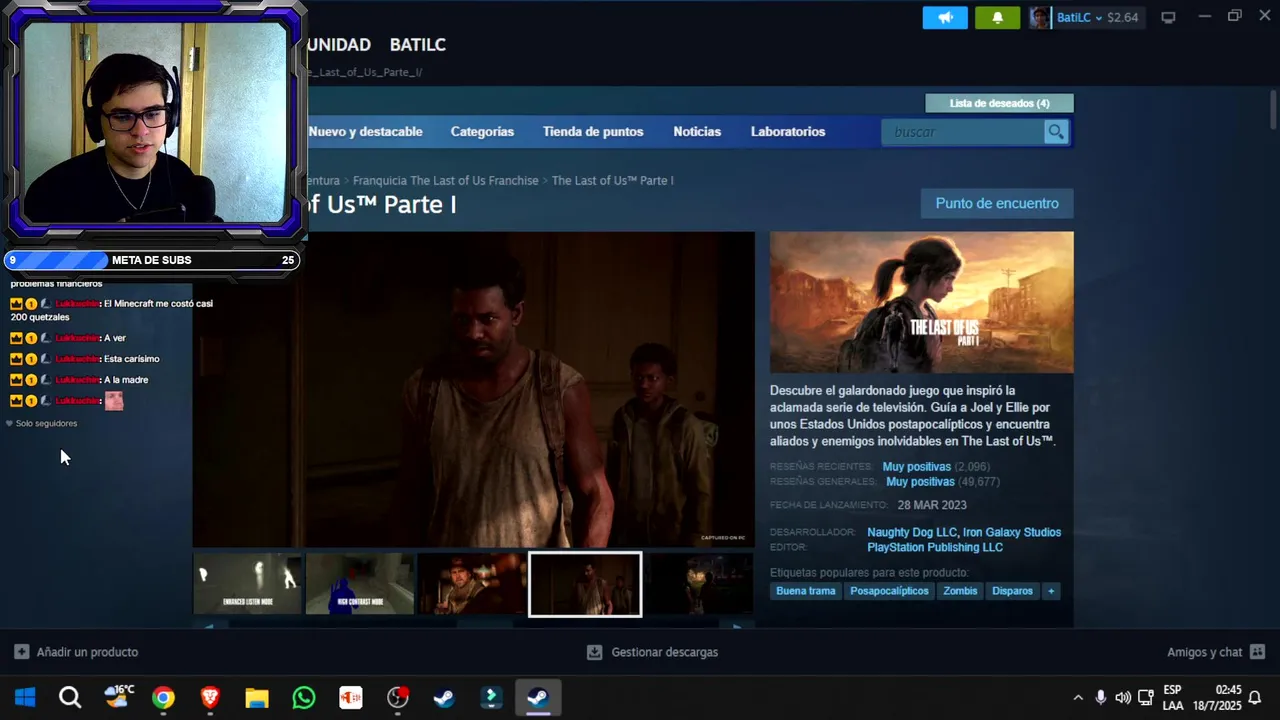Screen dimensions: 1280x720
Task: Open the Windows Start menu
Action: click(25, 697)
